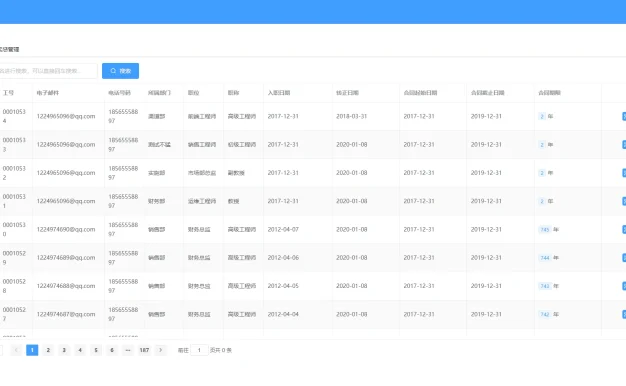Click the blue 搜索 search button
This screenshot has width=626, height=386.
pos(120,71)
